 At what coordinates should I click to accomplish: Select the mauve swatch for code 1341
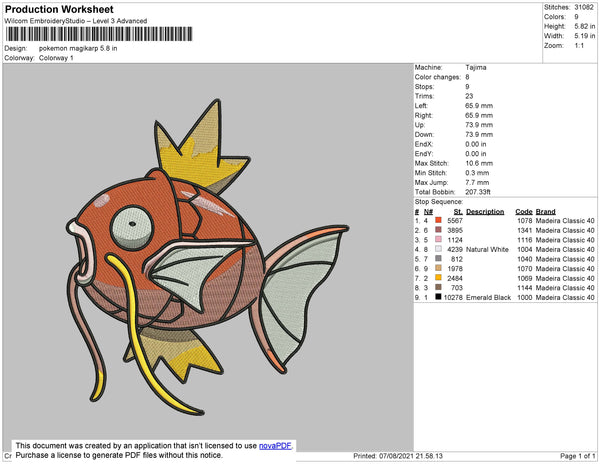click(439, 230)
